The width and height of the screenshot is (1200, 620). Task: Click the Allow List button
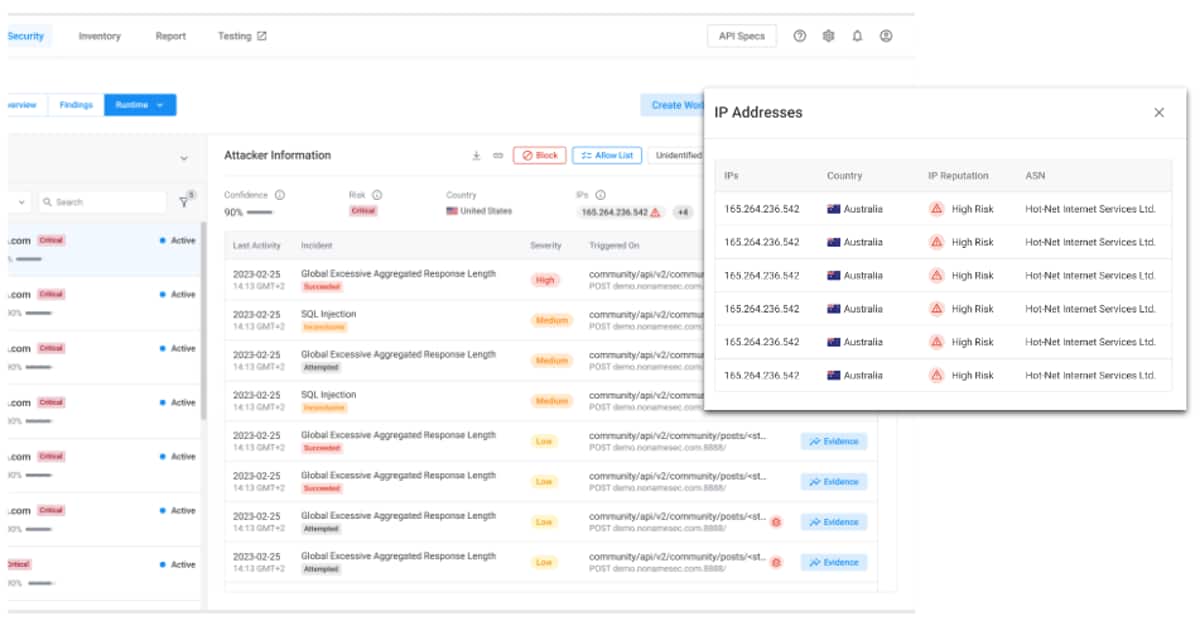(x=607, y=156)
